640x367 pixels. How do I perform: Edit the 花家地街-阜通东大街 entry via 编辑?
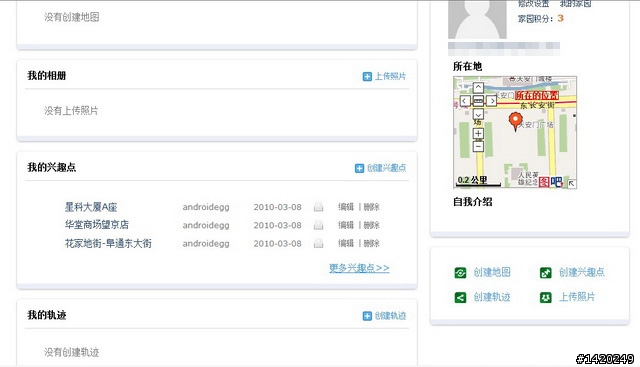[x=346, y=243]
